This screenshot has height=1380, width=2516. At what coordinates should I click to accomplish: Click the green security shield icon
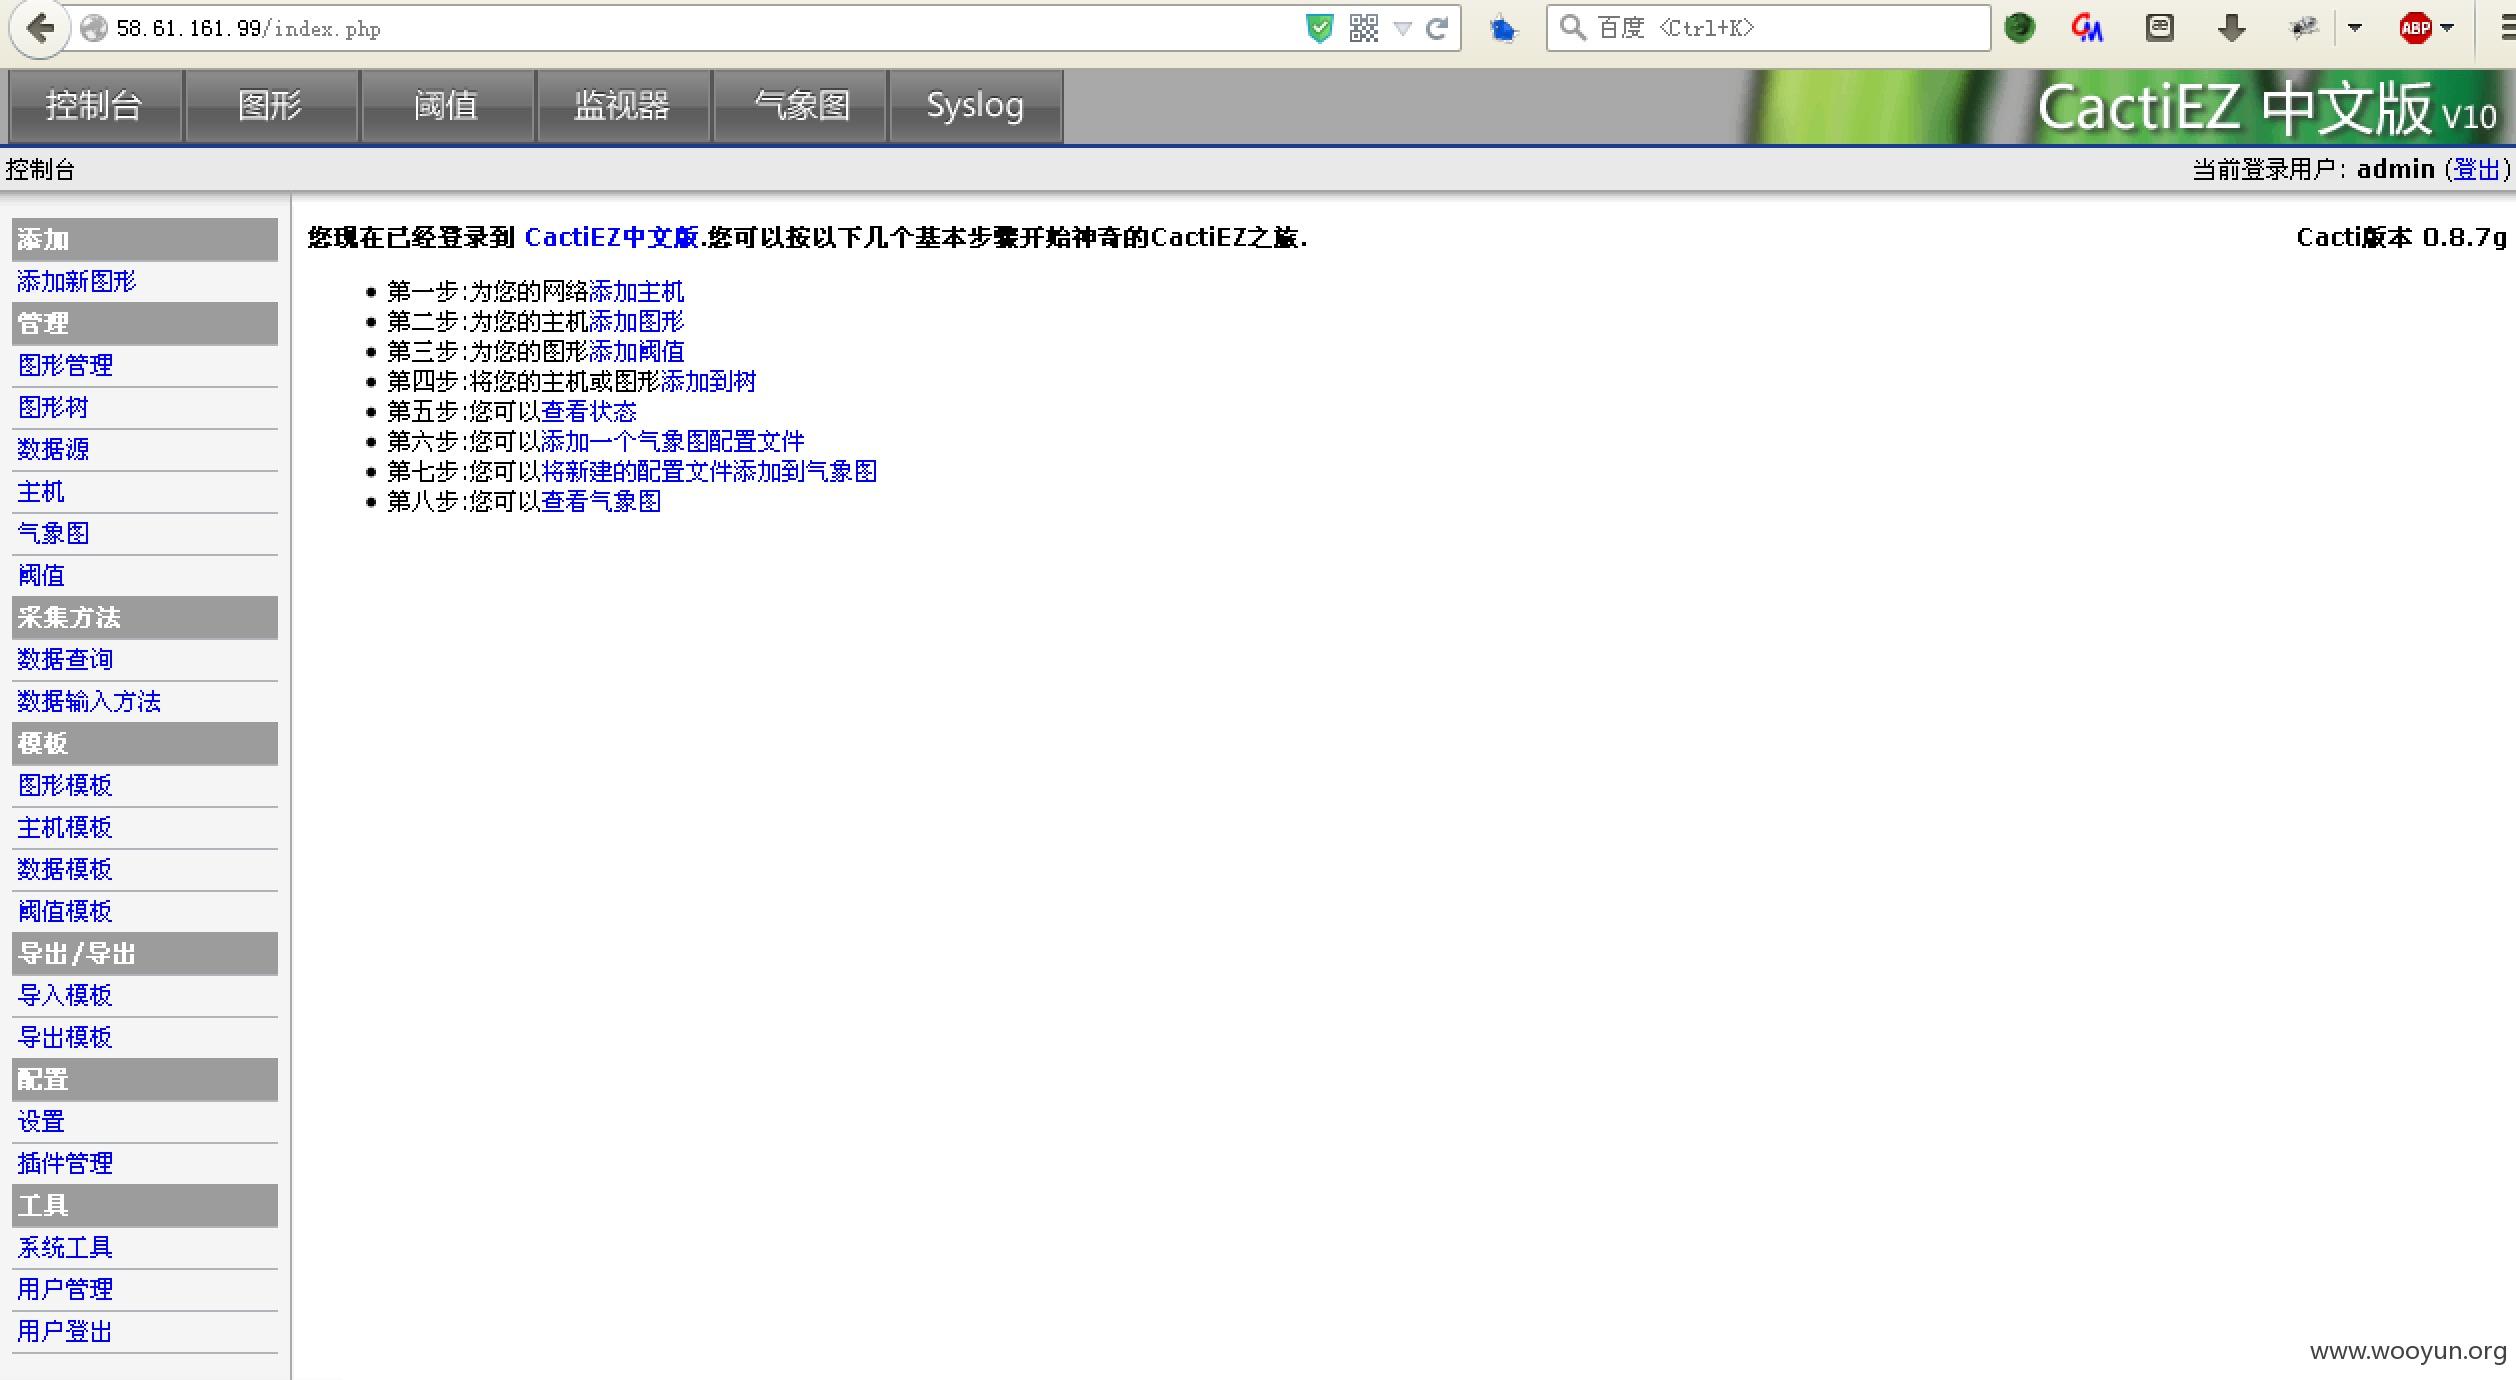click(x=1320, y=28)
